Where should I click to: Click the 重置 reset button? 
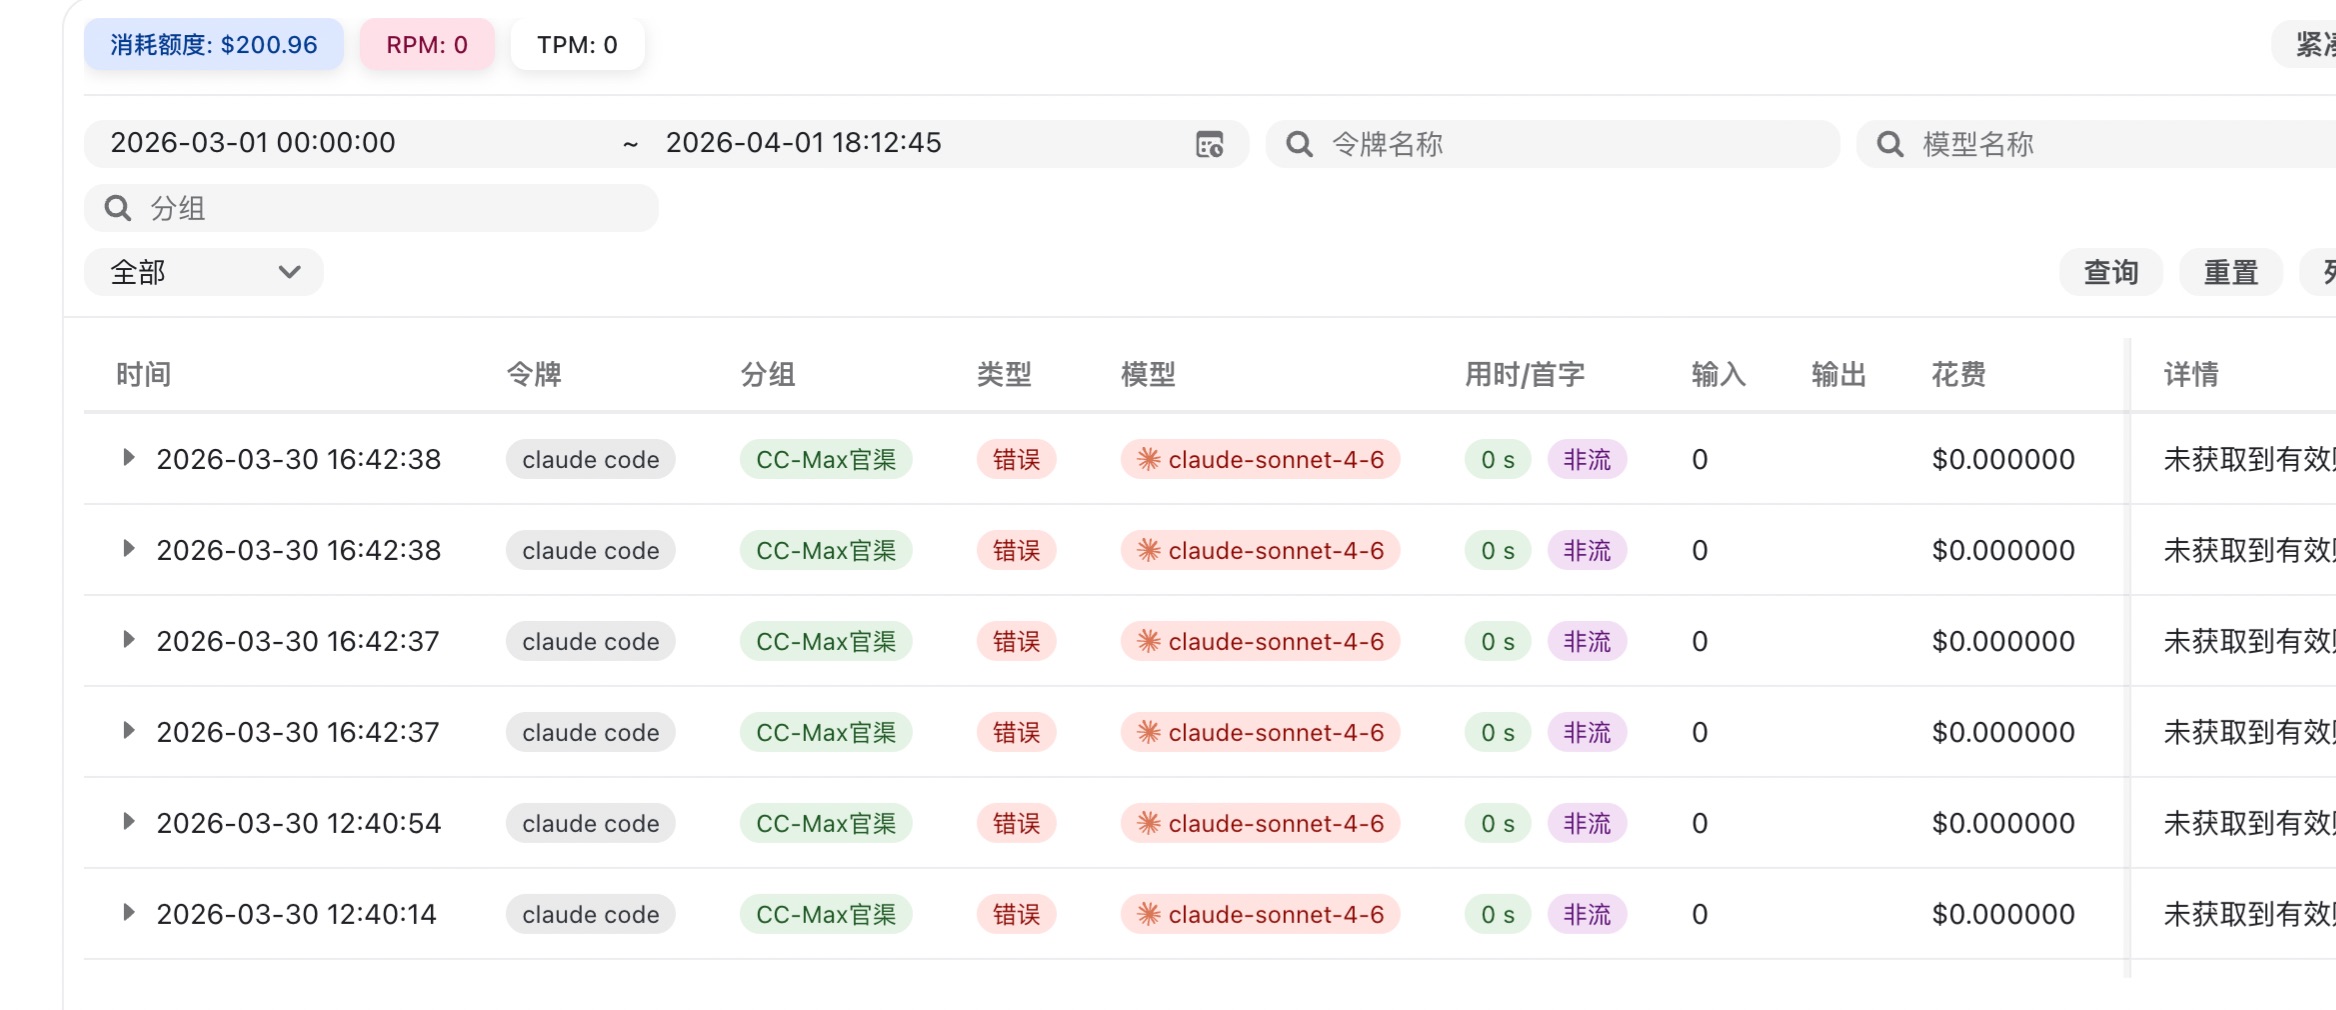click(x=2230, y=272)
